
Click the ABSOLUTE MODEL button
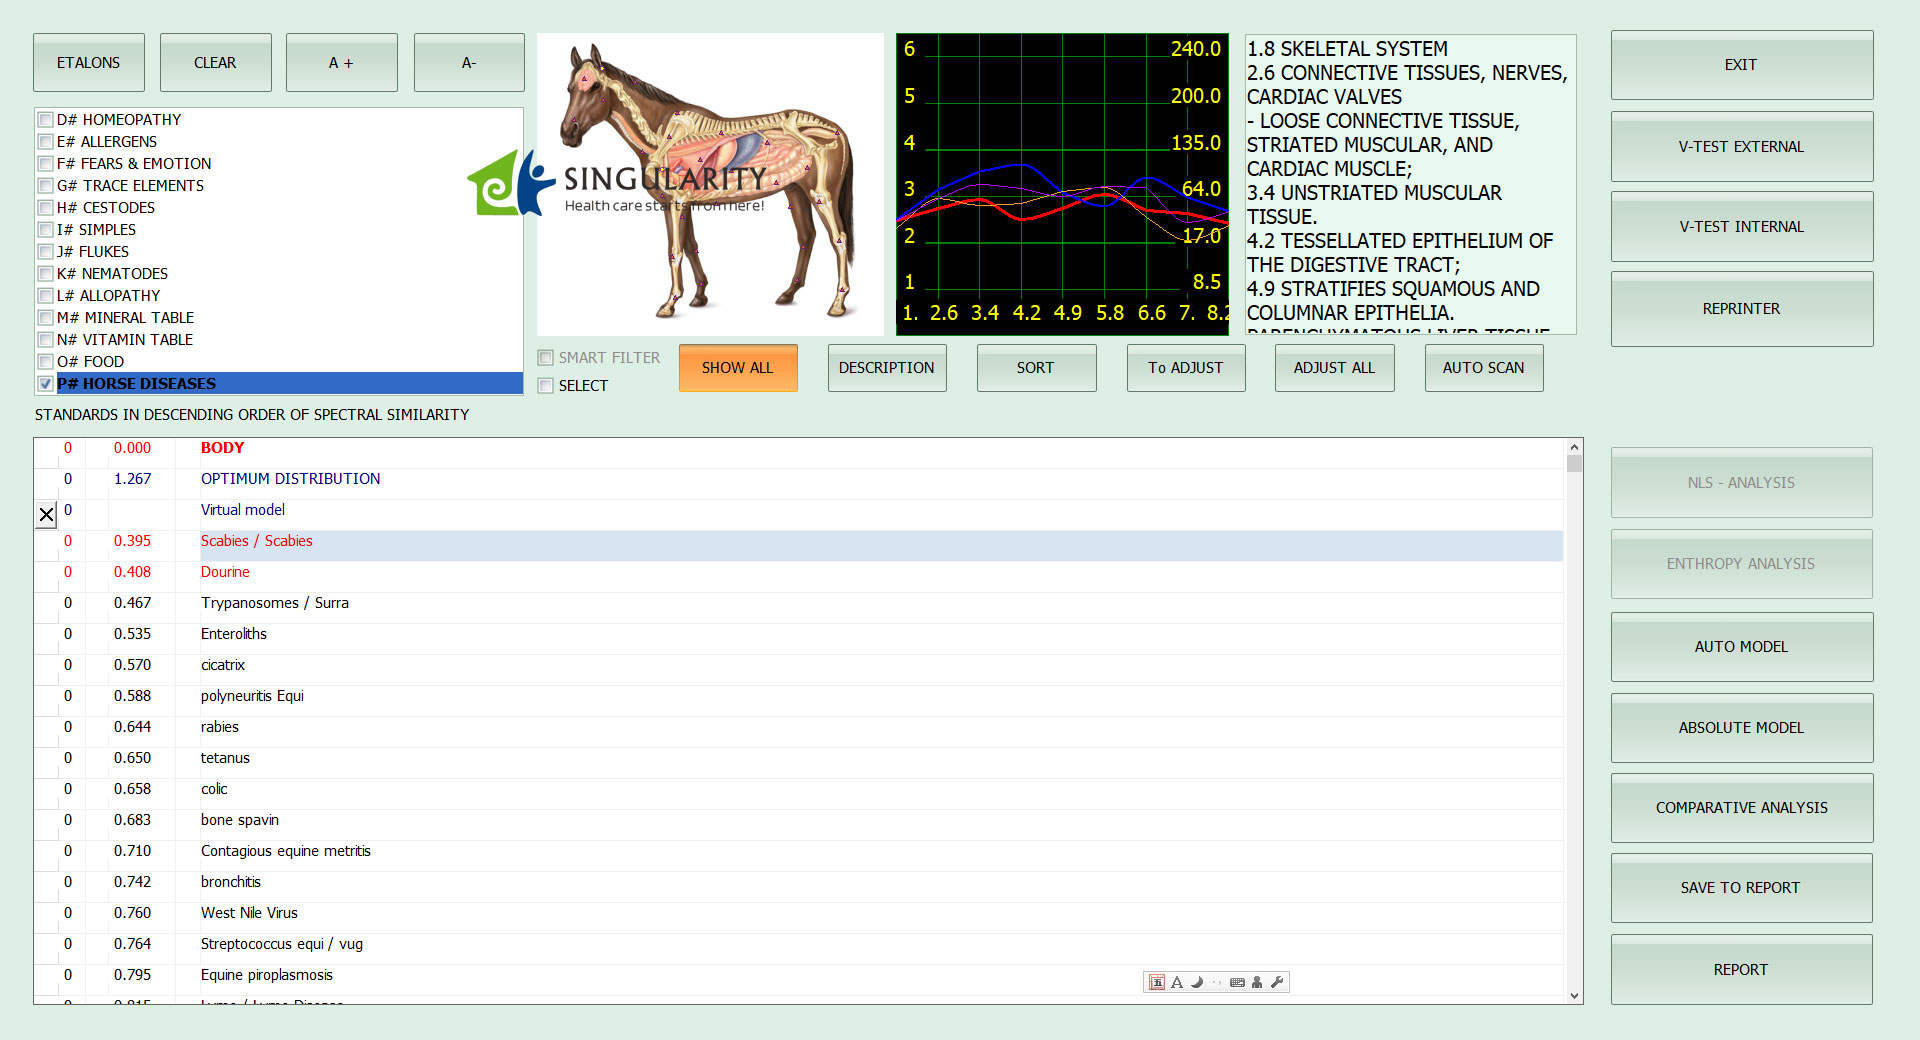pos(1741,728)
